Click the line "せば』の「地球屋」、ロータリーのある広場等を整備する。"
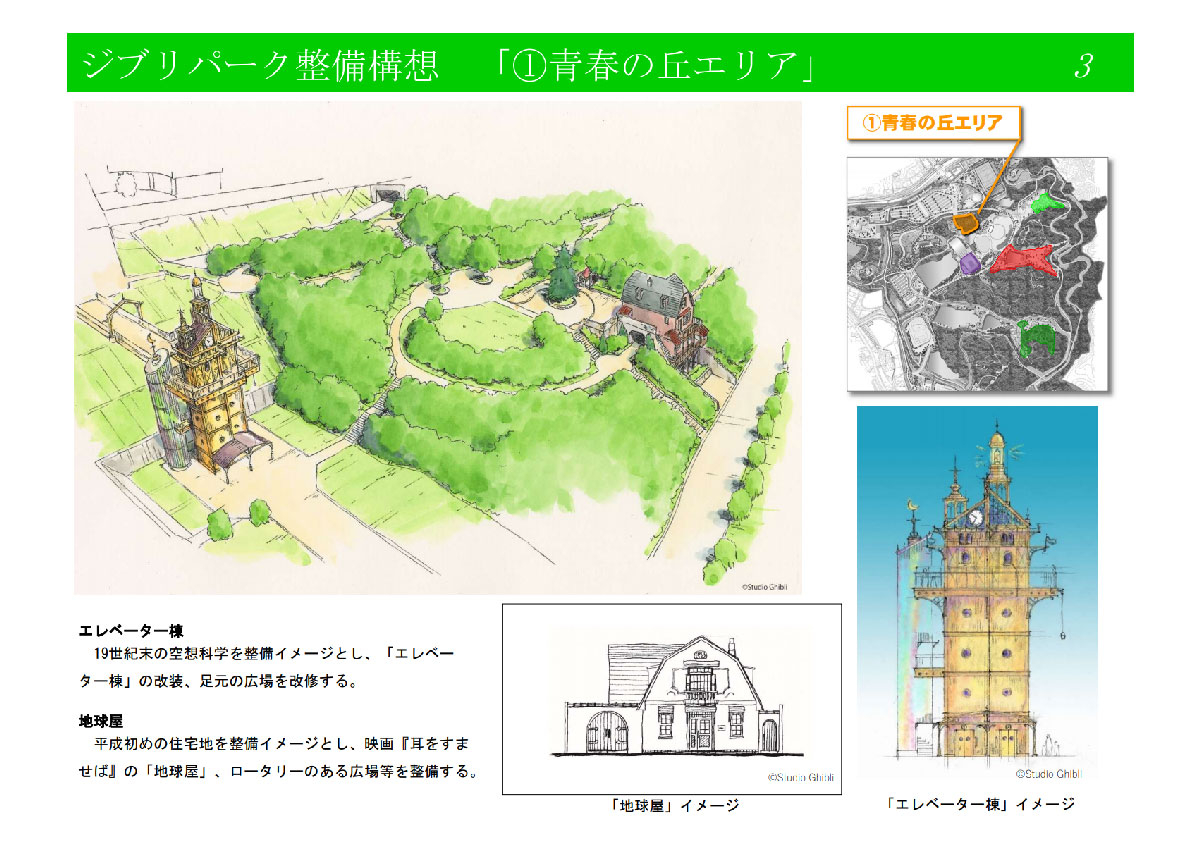This screenshot has width=1200, height=850. (x=278, y=773)
